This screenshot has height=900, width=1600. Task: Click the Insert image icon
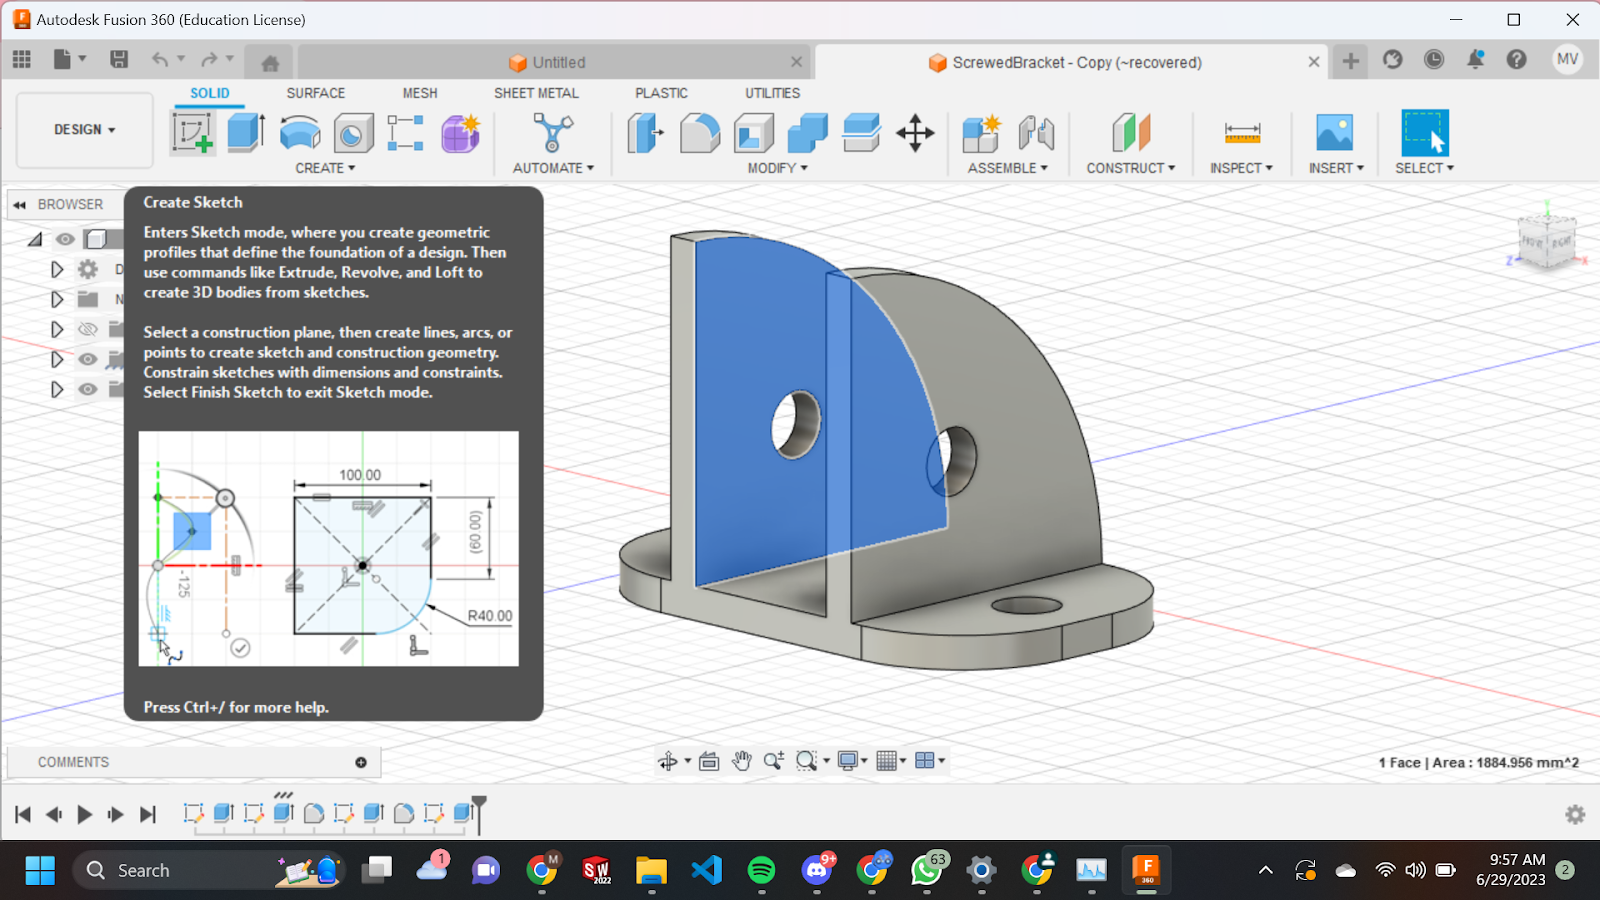coord(1335,132)
